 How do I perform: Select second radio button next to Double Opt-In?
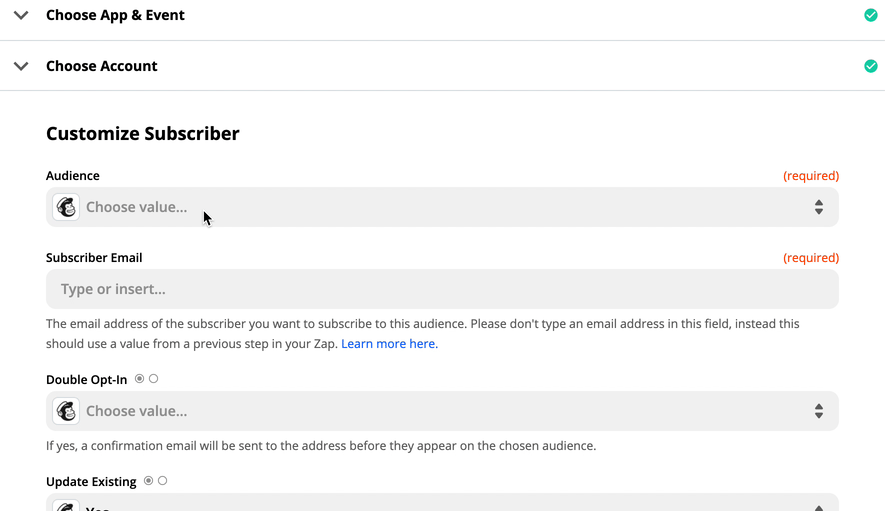154,379
